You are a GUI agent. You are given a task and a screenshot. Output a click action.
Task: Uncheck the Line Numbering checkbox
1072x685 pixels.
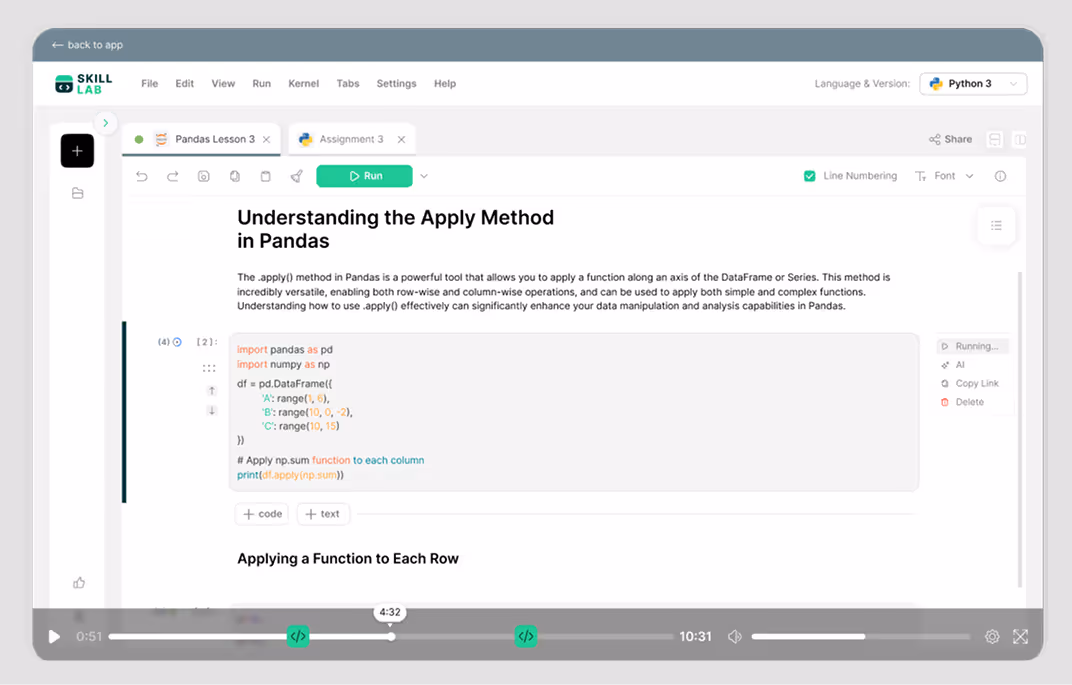click(x=810, y=176)
